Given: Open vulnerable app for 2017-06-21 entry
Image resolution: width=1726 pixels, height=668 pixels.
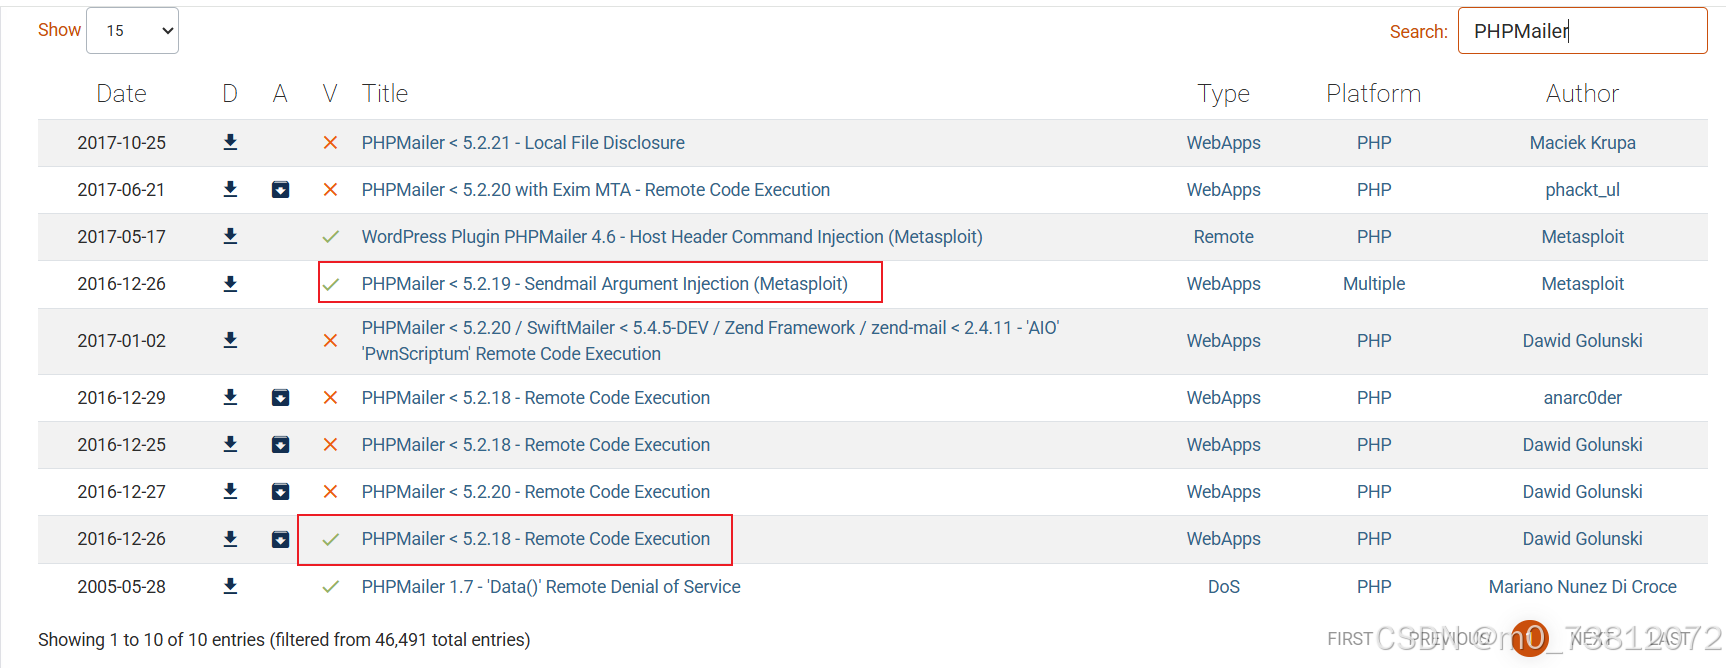Looking at the screenshot, I should click(x=281, y=190).
